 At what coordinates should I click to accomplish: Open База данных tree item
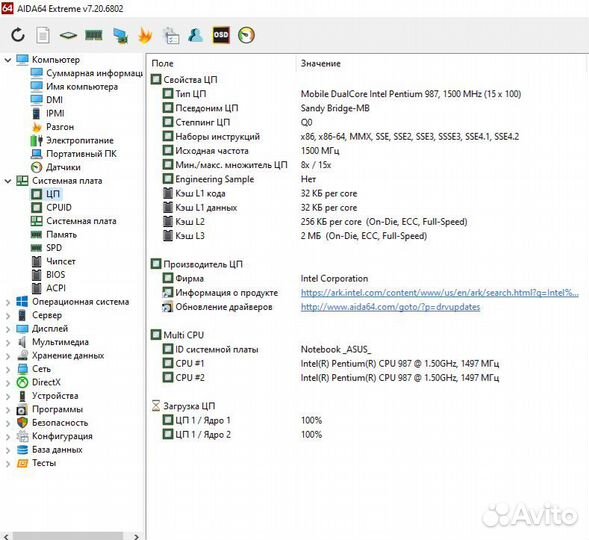(x=50, y=450)
